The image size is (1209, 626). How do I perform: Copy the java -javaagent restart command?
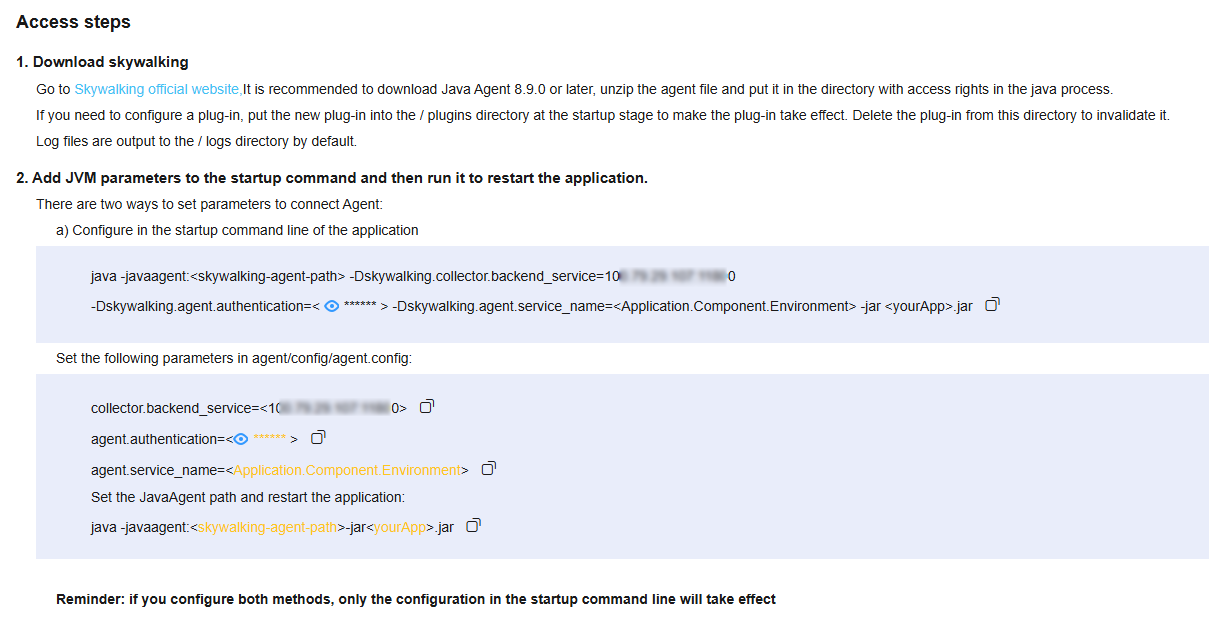474,526
